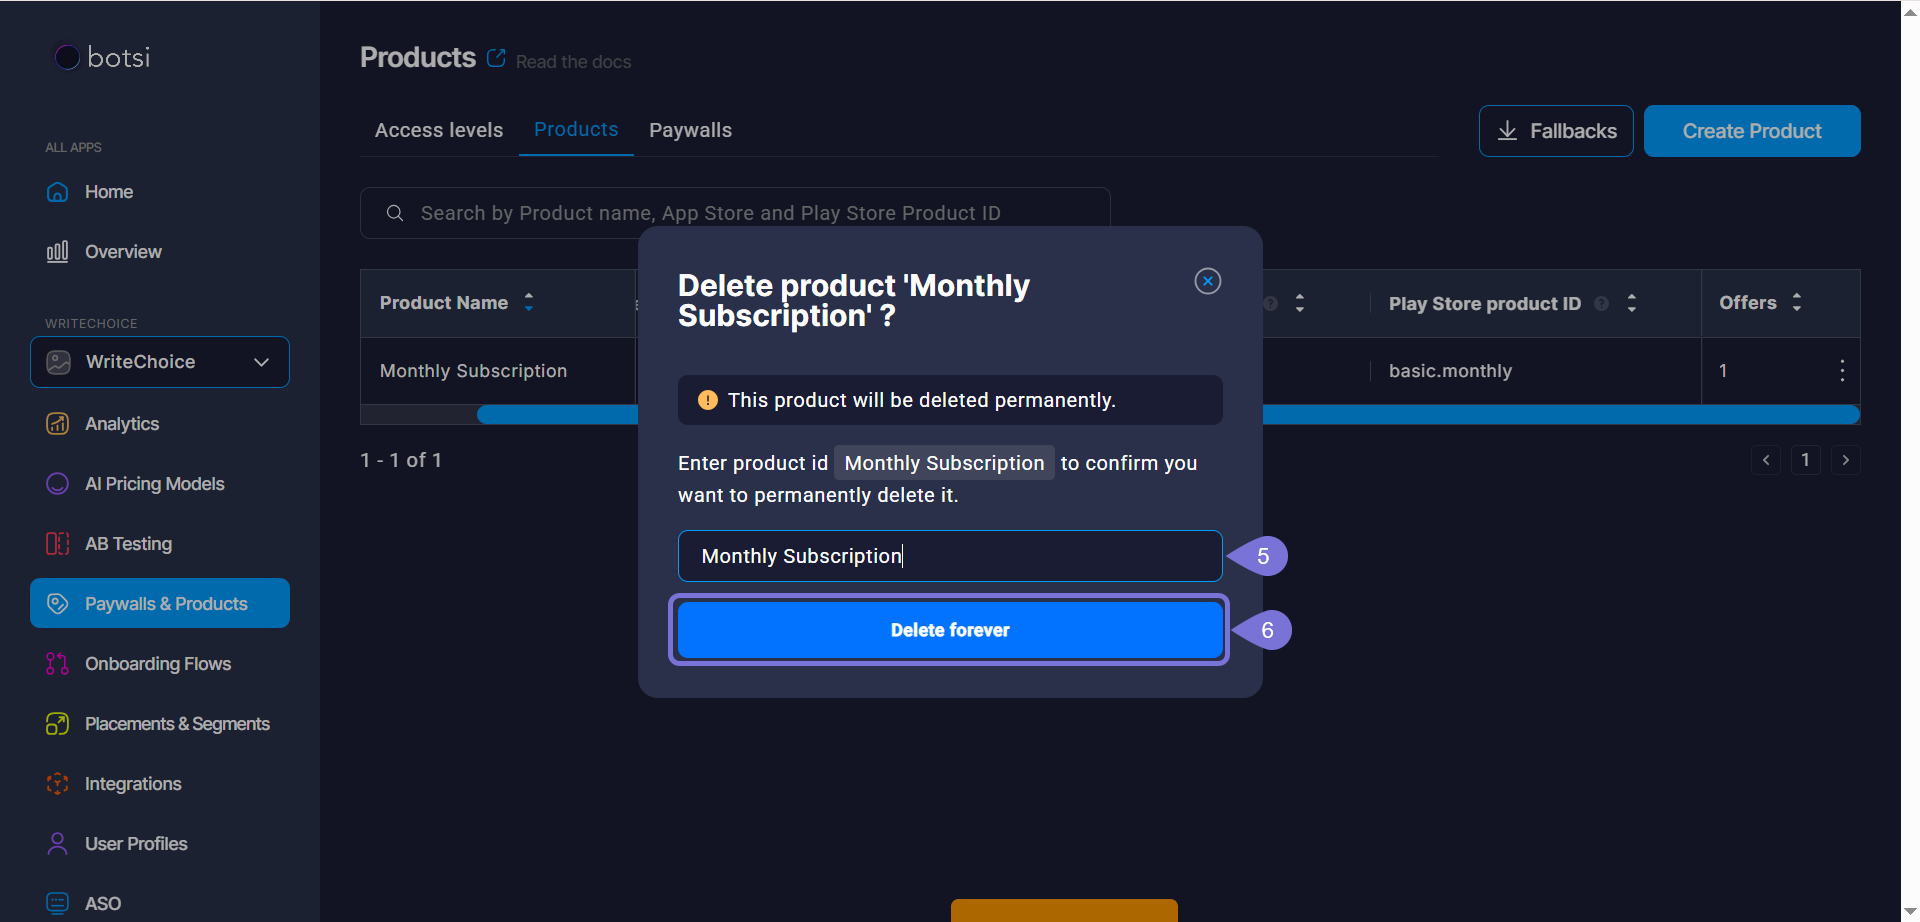
Task: Click the Home icon in sidebar
Action: [58, 192]
